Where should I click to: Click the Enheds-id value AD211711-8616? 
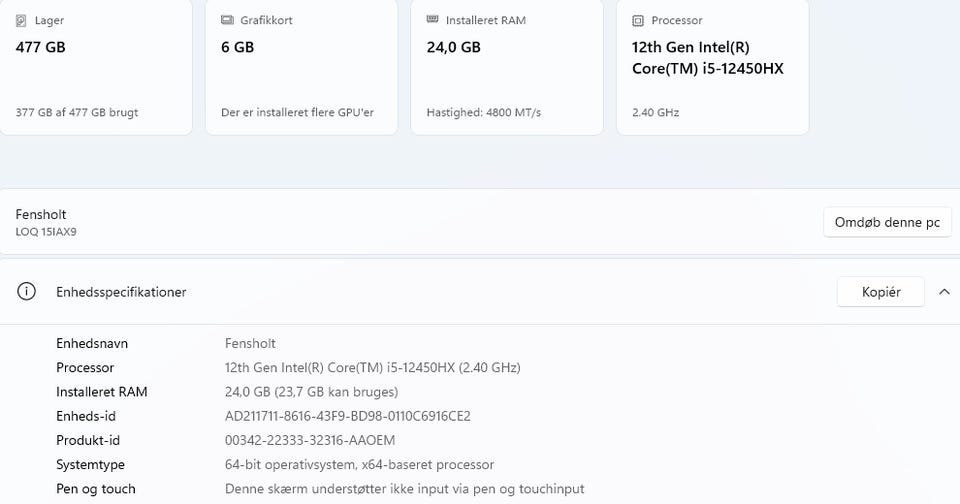click(347, 416)
